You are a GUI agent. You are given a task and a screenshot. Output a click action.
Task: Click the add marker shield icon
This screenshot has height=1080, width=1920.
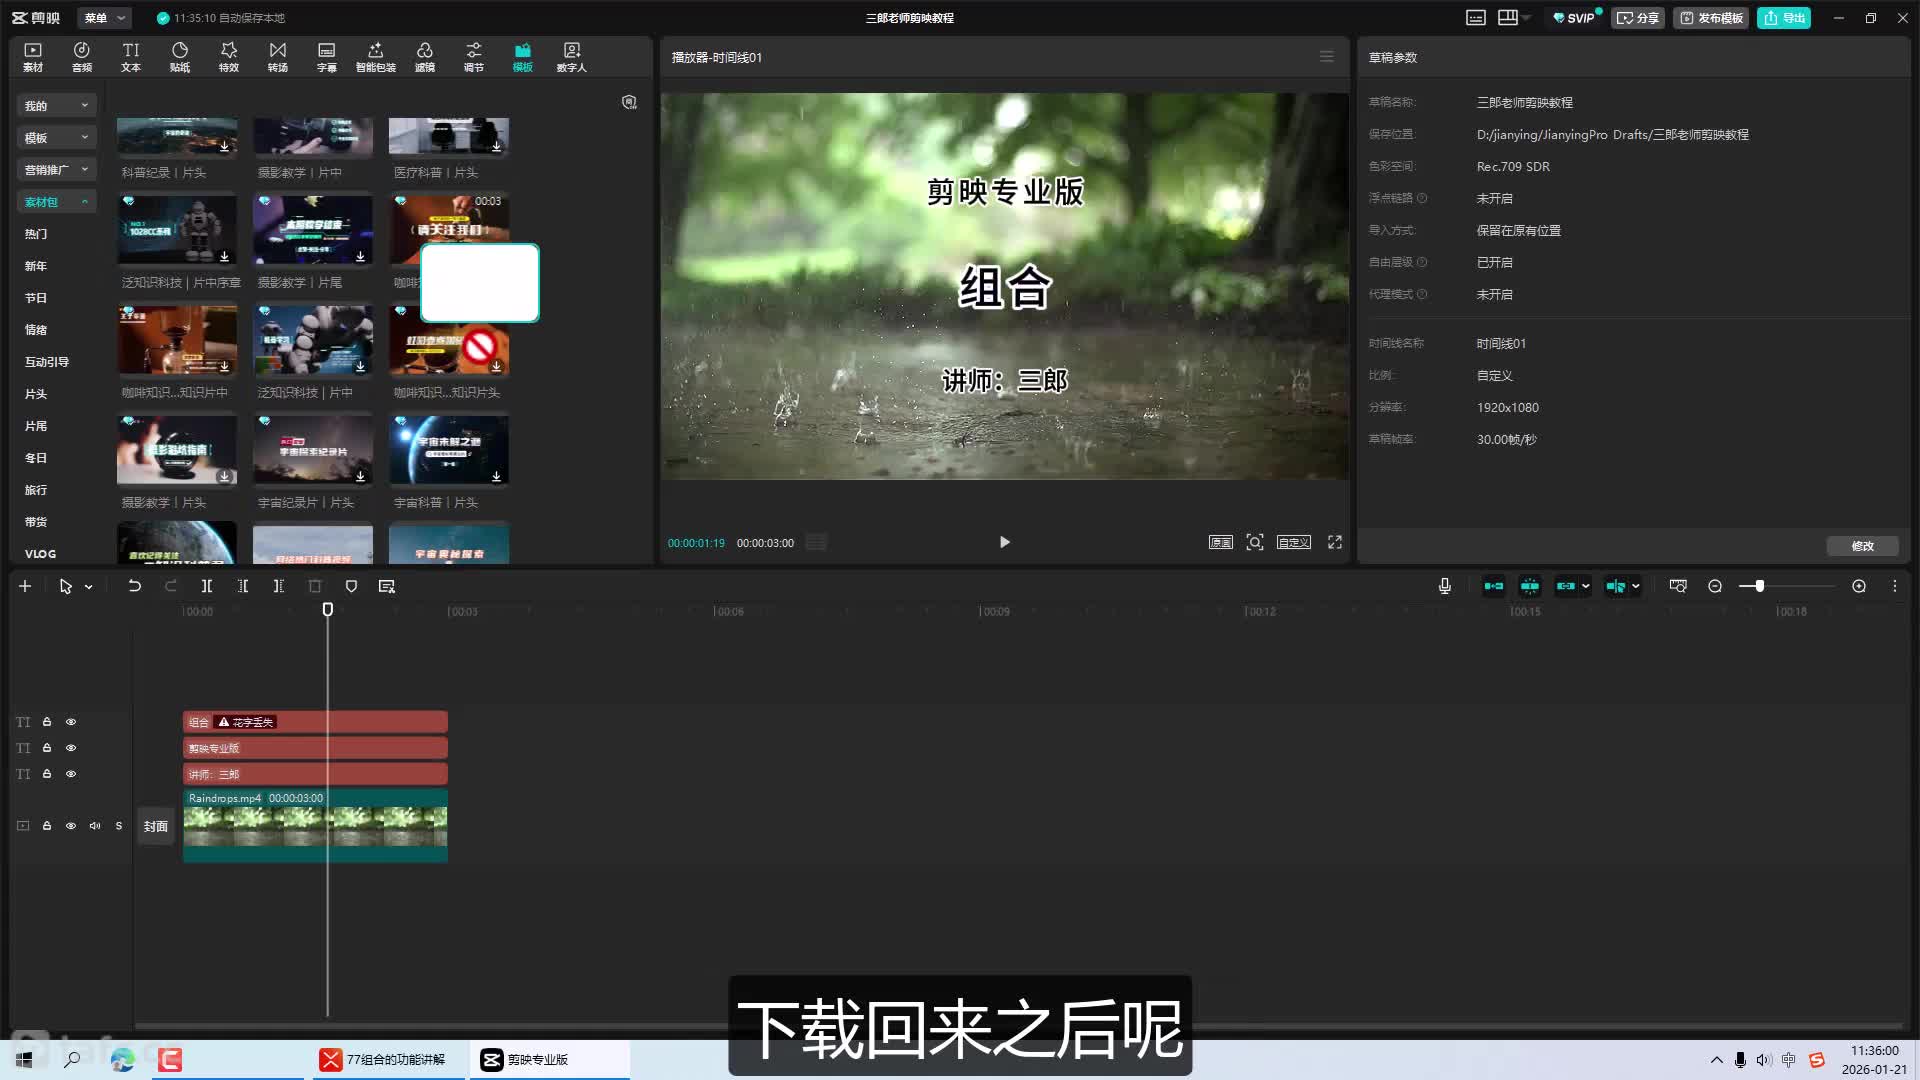tap(351, 587)
